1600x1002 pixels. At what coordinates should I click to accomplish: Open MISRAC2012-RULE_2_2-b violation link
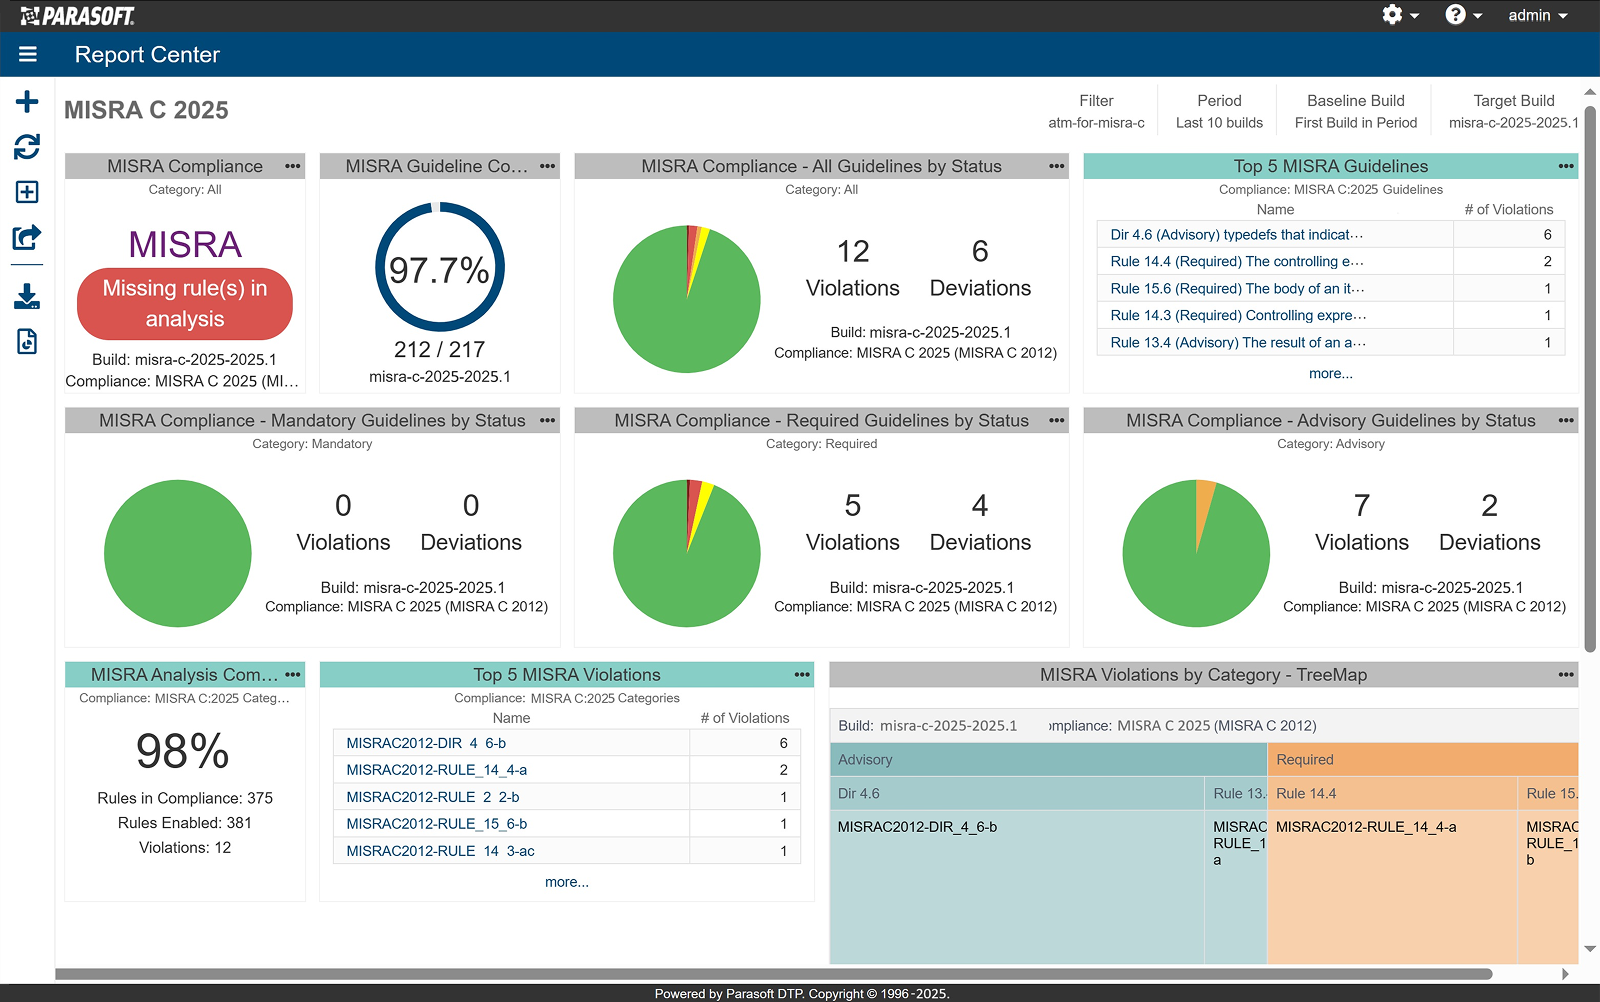(x=433, y=797)
